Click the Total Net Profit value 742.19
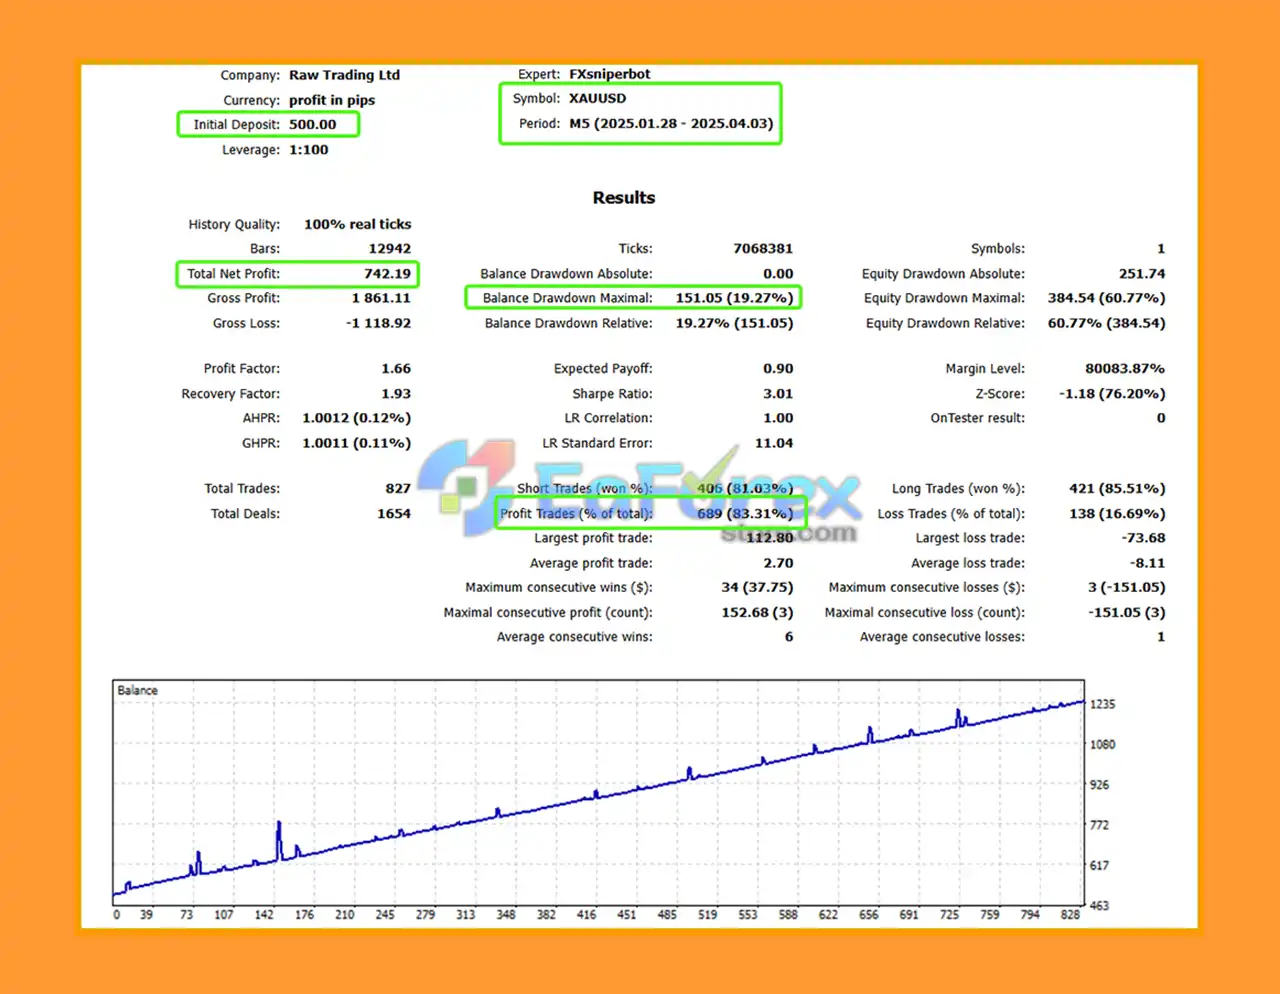The height and width of the screenshot is (994, 1280). [387, 274]
